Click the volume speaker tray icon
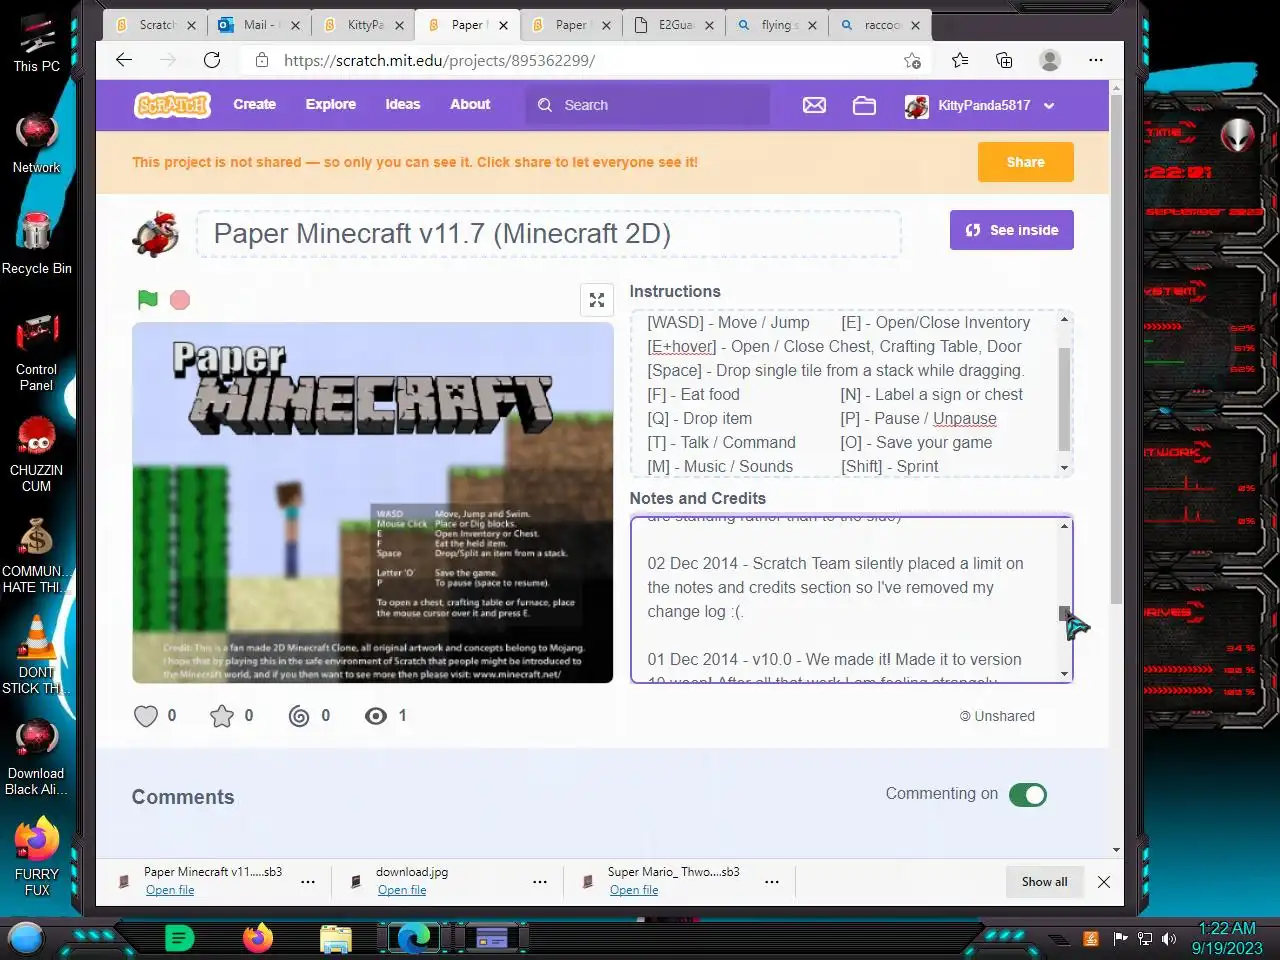The width and height of the screenshot is (1280, 960). tap(1169, 938)
